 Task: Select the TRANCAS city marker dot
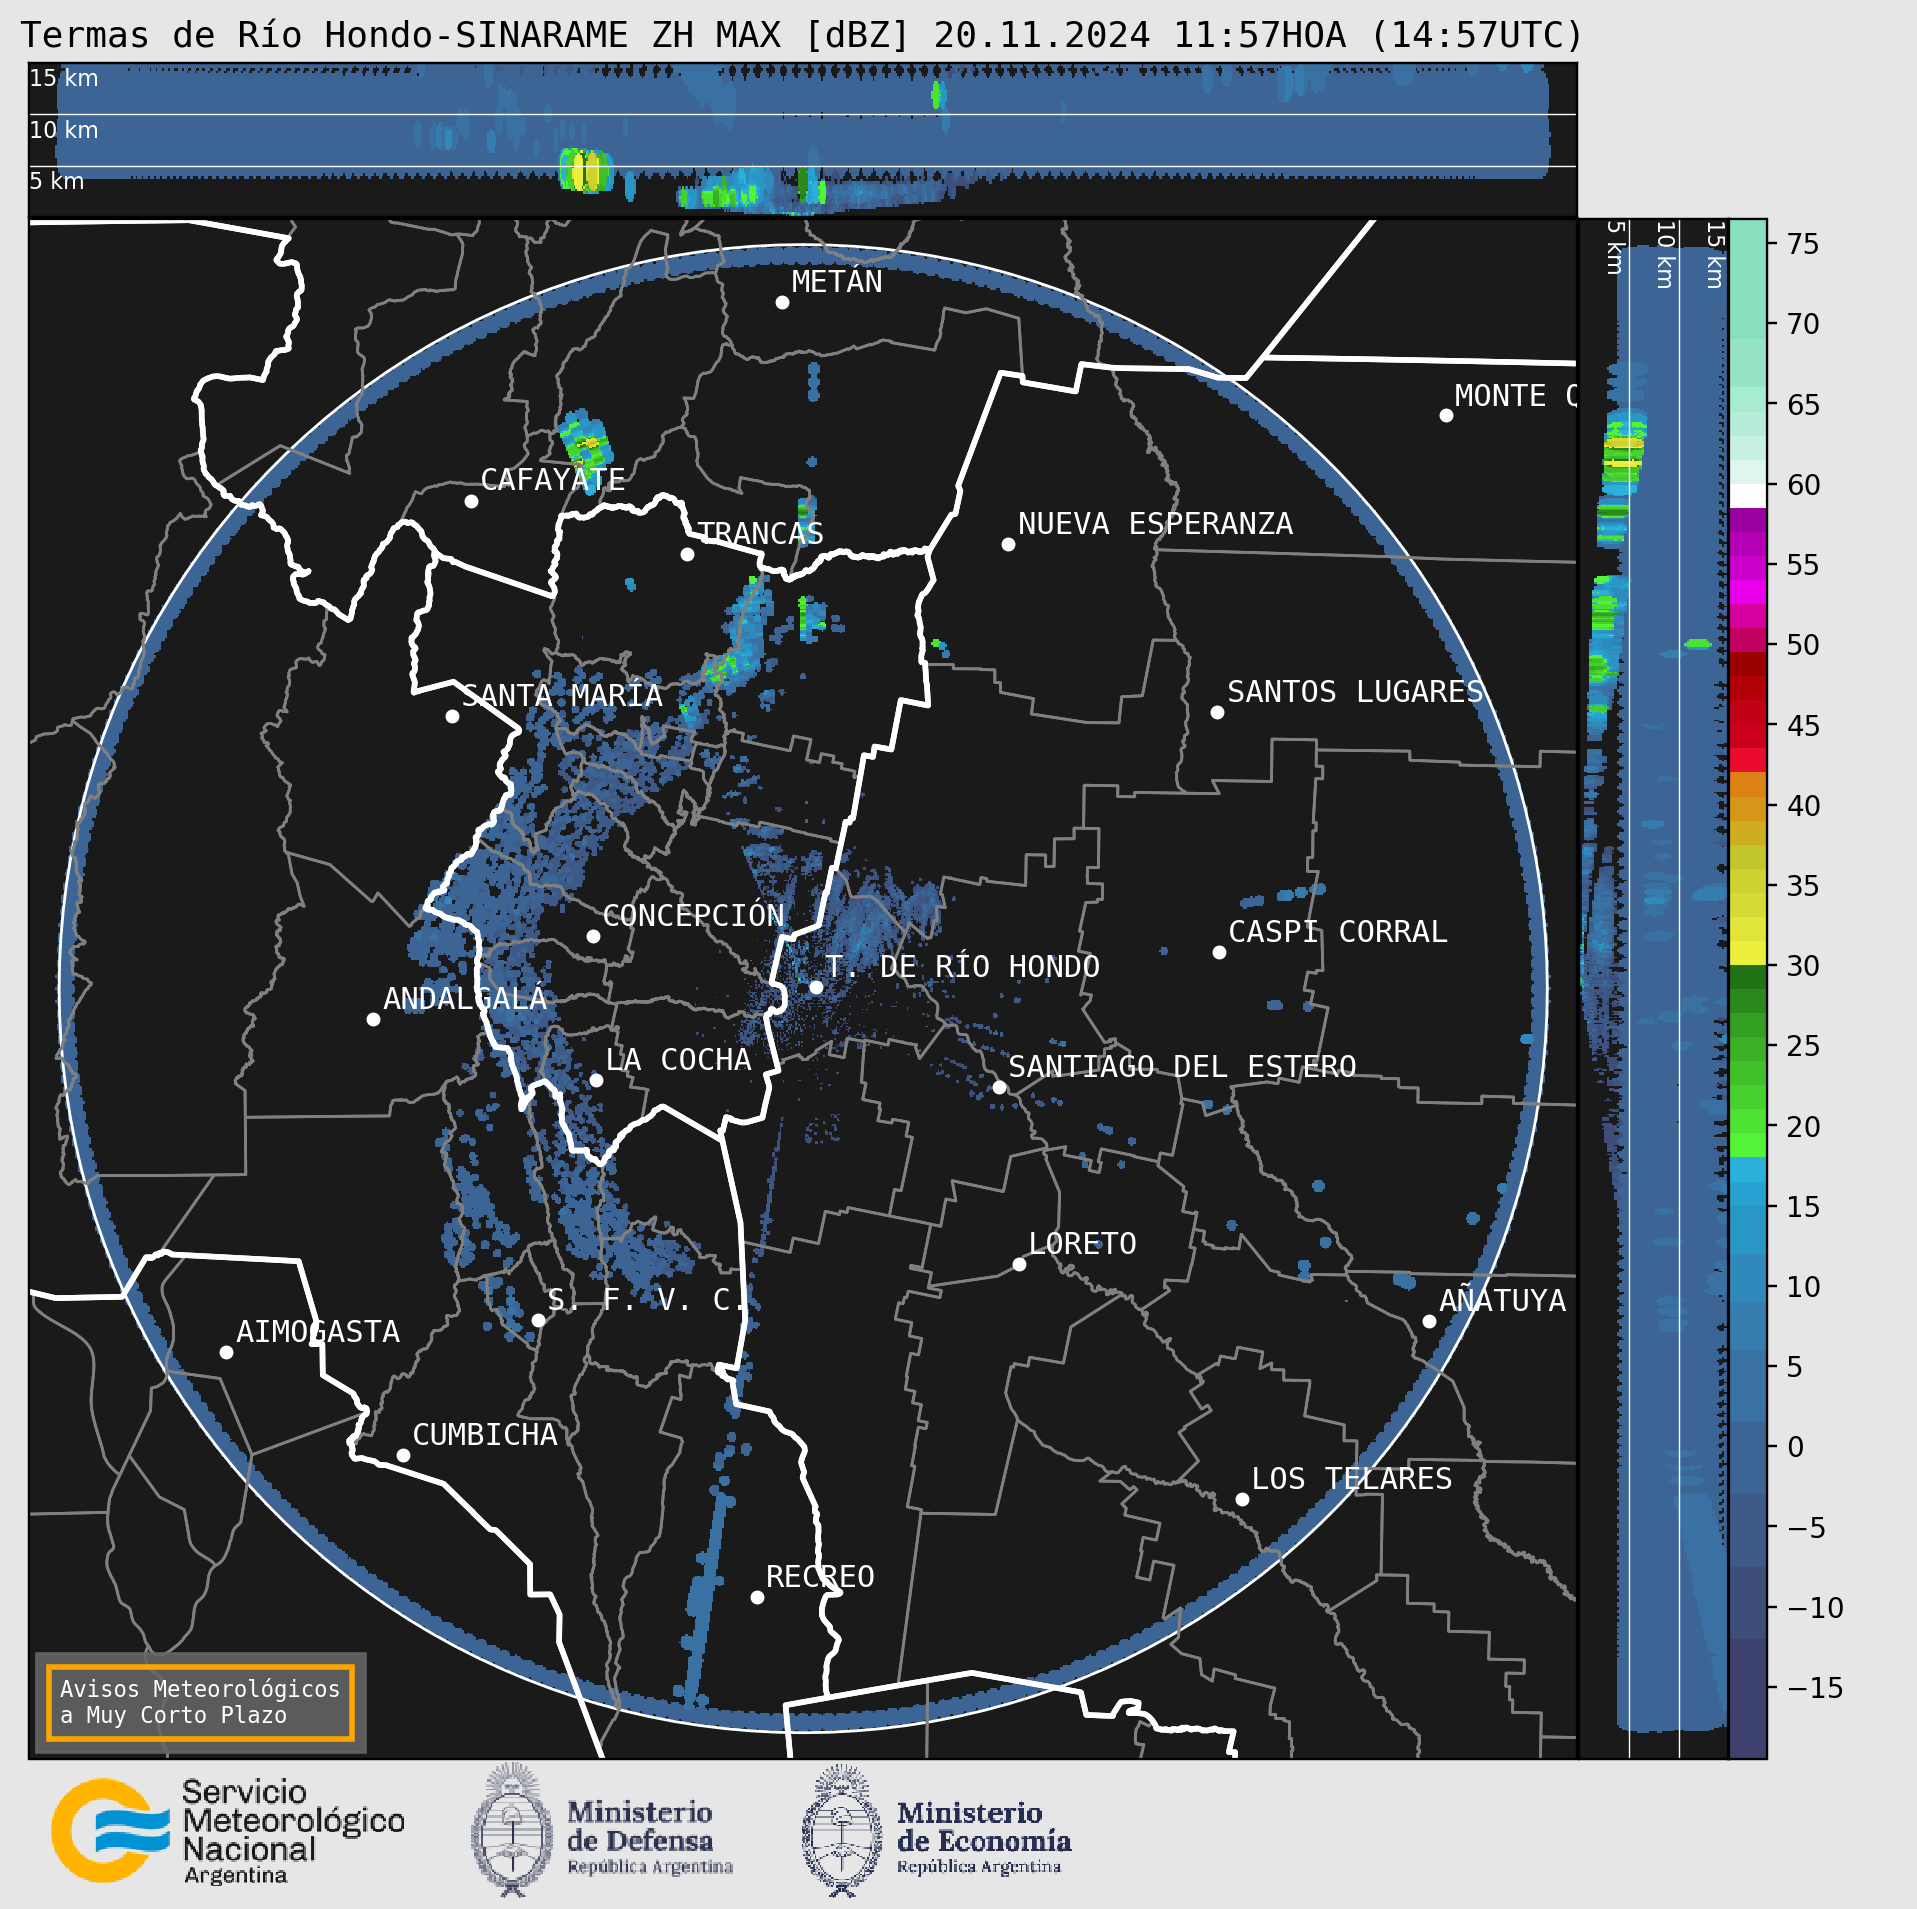pyautogui.click(x=687, y=554)
